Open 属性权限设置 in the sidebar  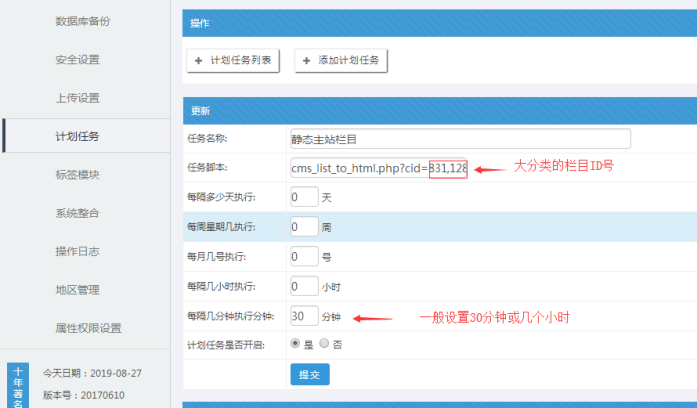click(88, 328)
